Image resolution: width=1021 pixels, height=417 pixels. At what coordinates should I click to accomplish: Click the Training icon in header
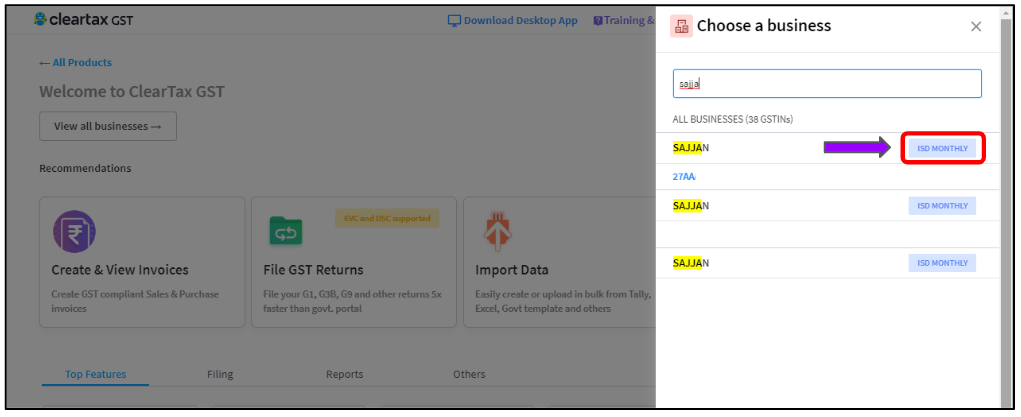[598, 20]
